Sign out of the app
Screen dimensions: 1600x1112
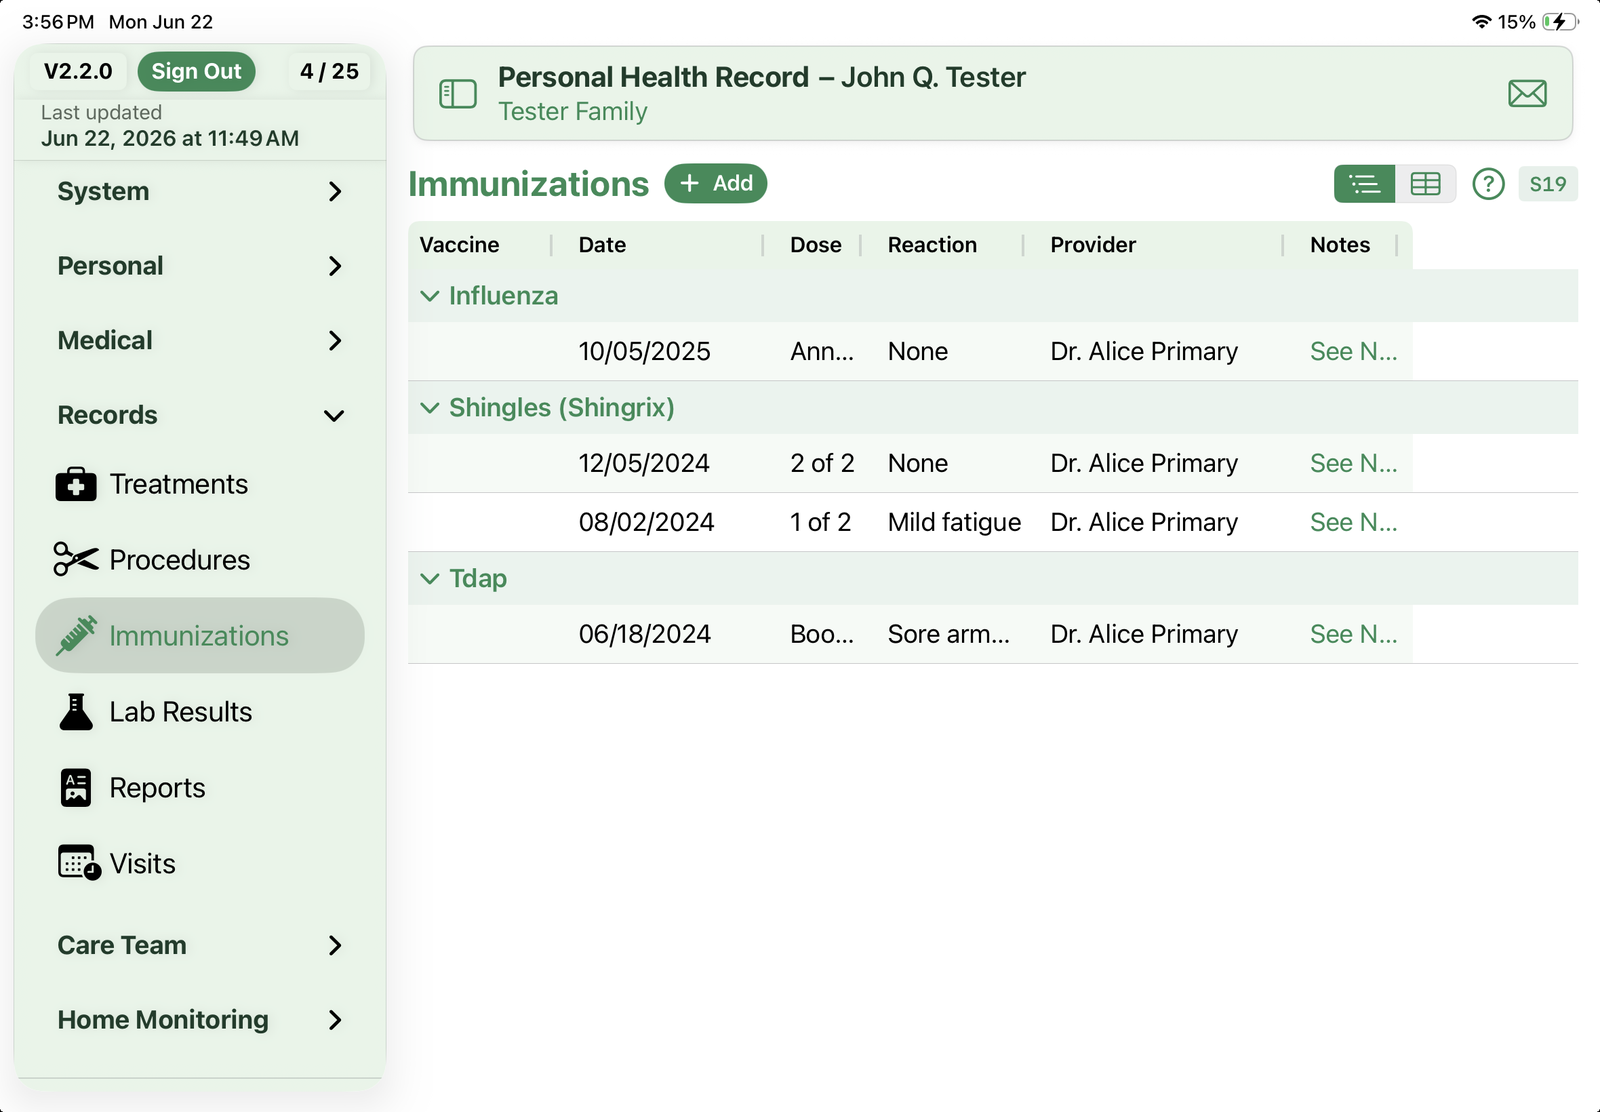tap(196, 71)
